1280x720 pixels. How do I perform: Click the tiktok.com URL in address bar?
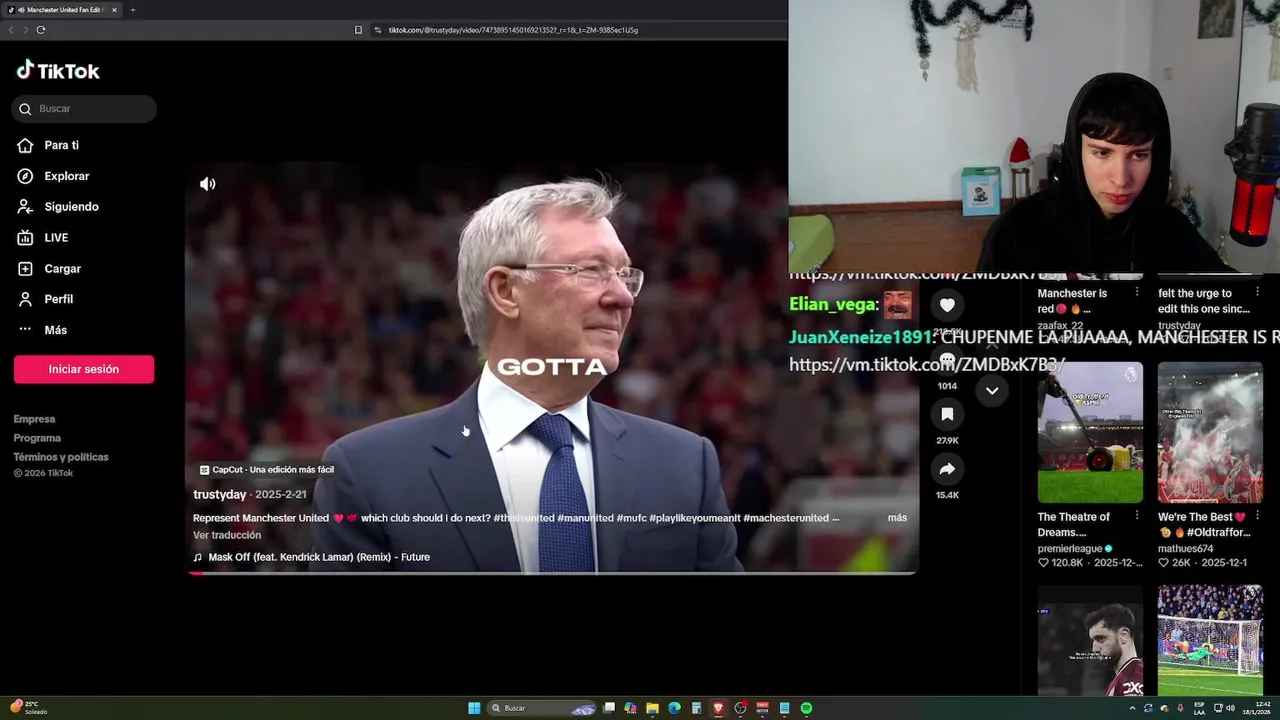pos(513,30)
